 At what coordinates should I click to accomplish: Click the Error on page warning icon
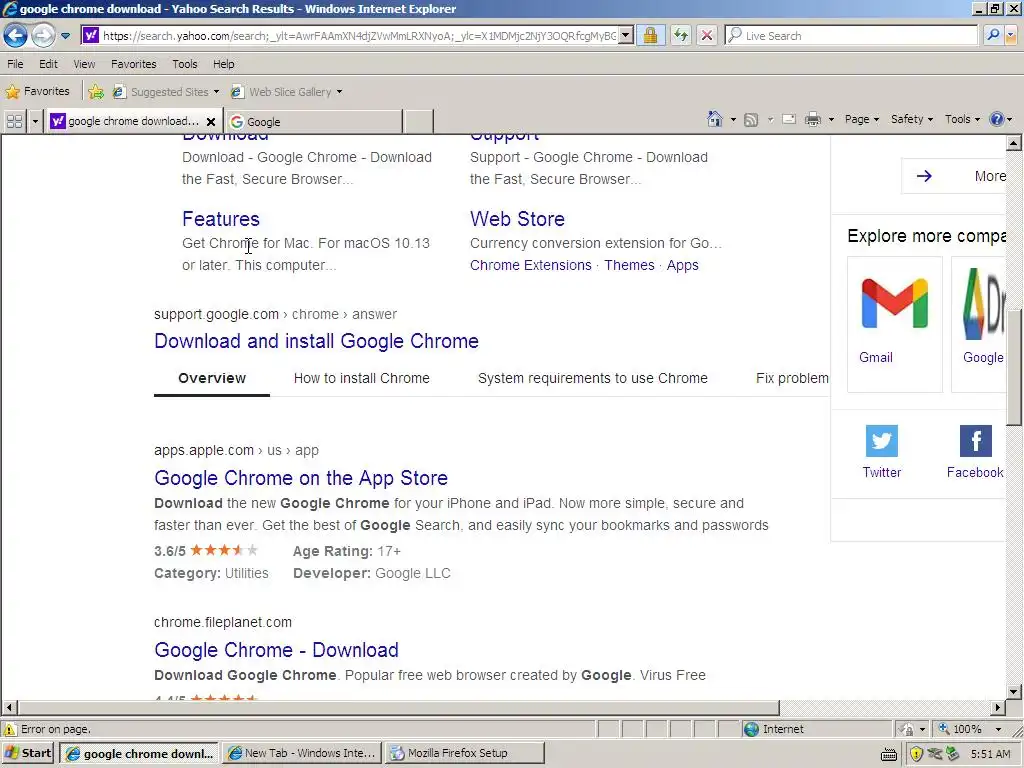point(10,729)
